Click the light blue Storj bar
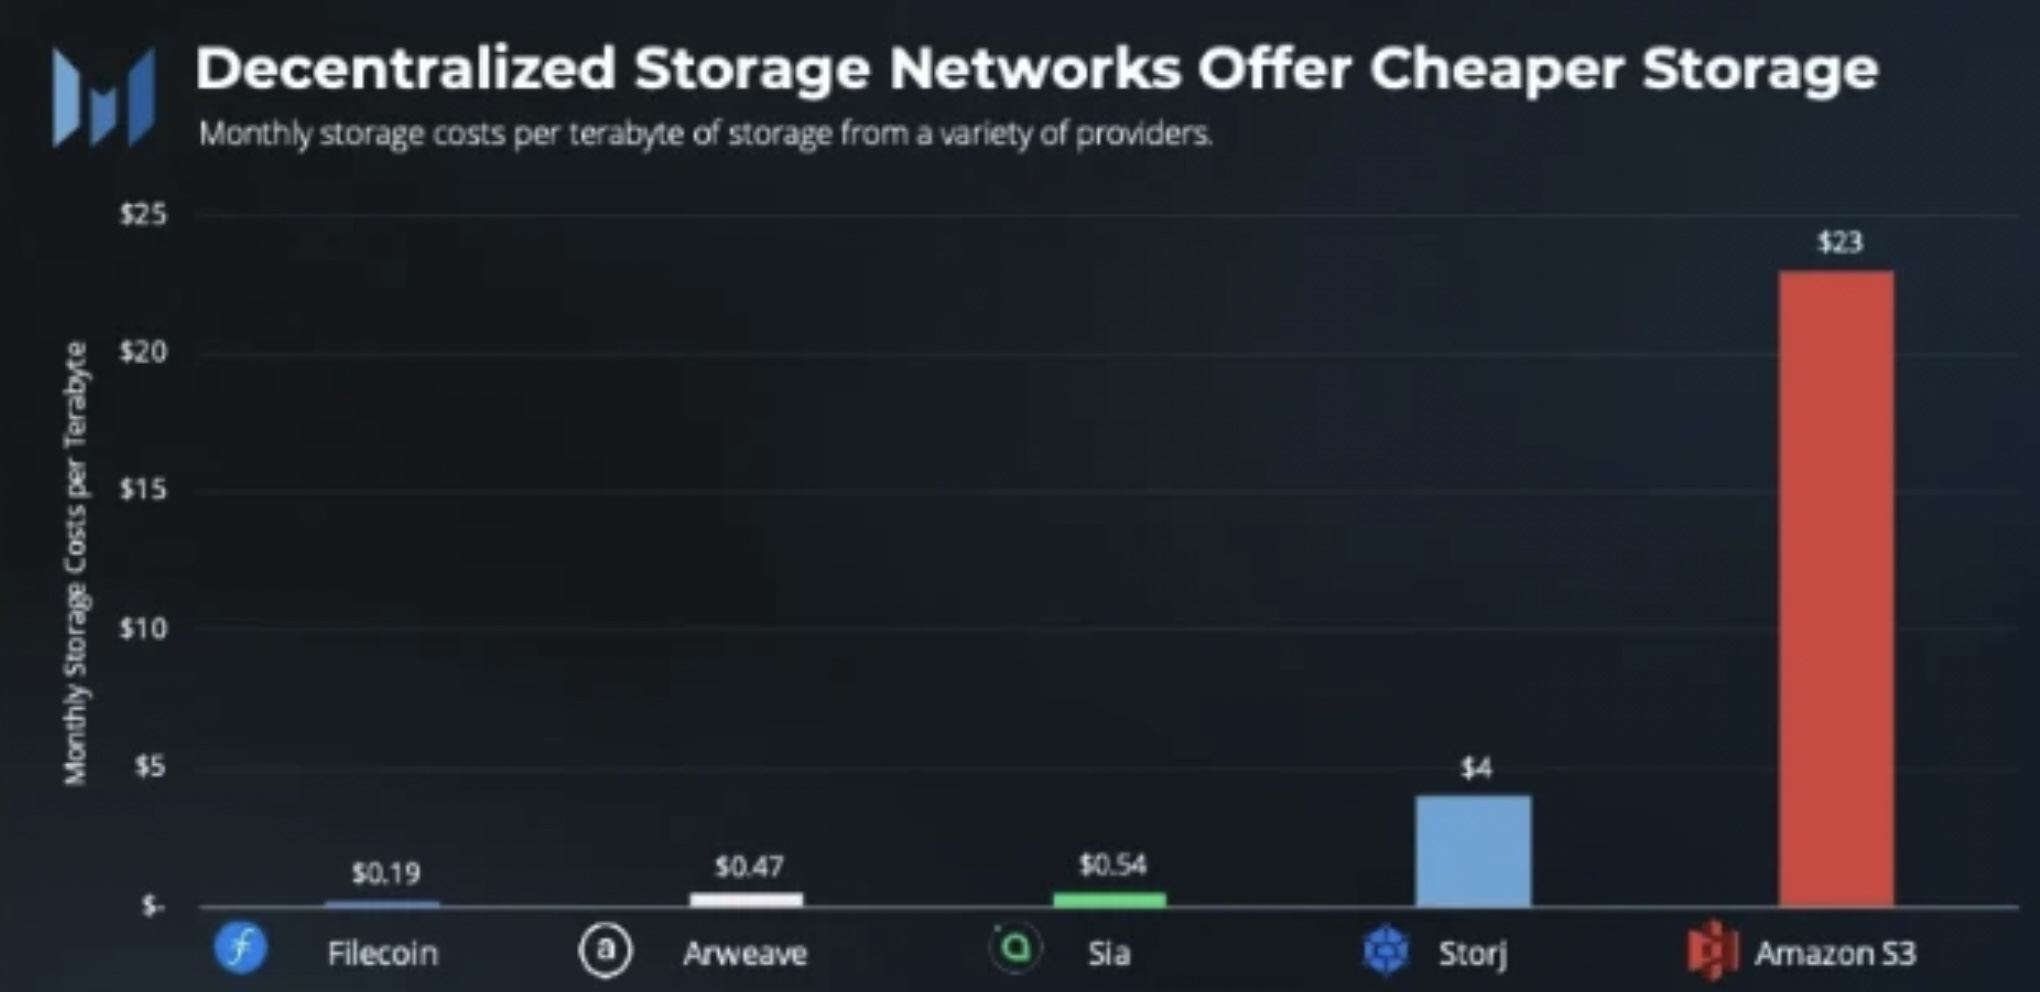This screenshot has width=2040, height=992. (1473, 851)
